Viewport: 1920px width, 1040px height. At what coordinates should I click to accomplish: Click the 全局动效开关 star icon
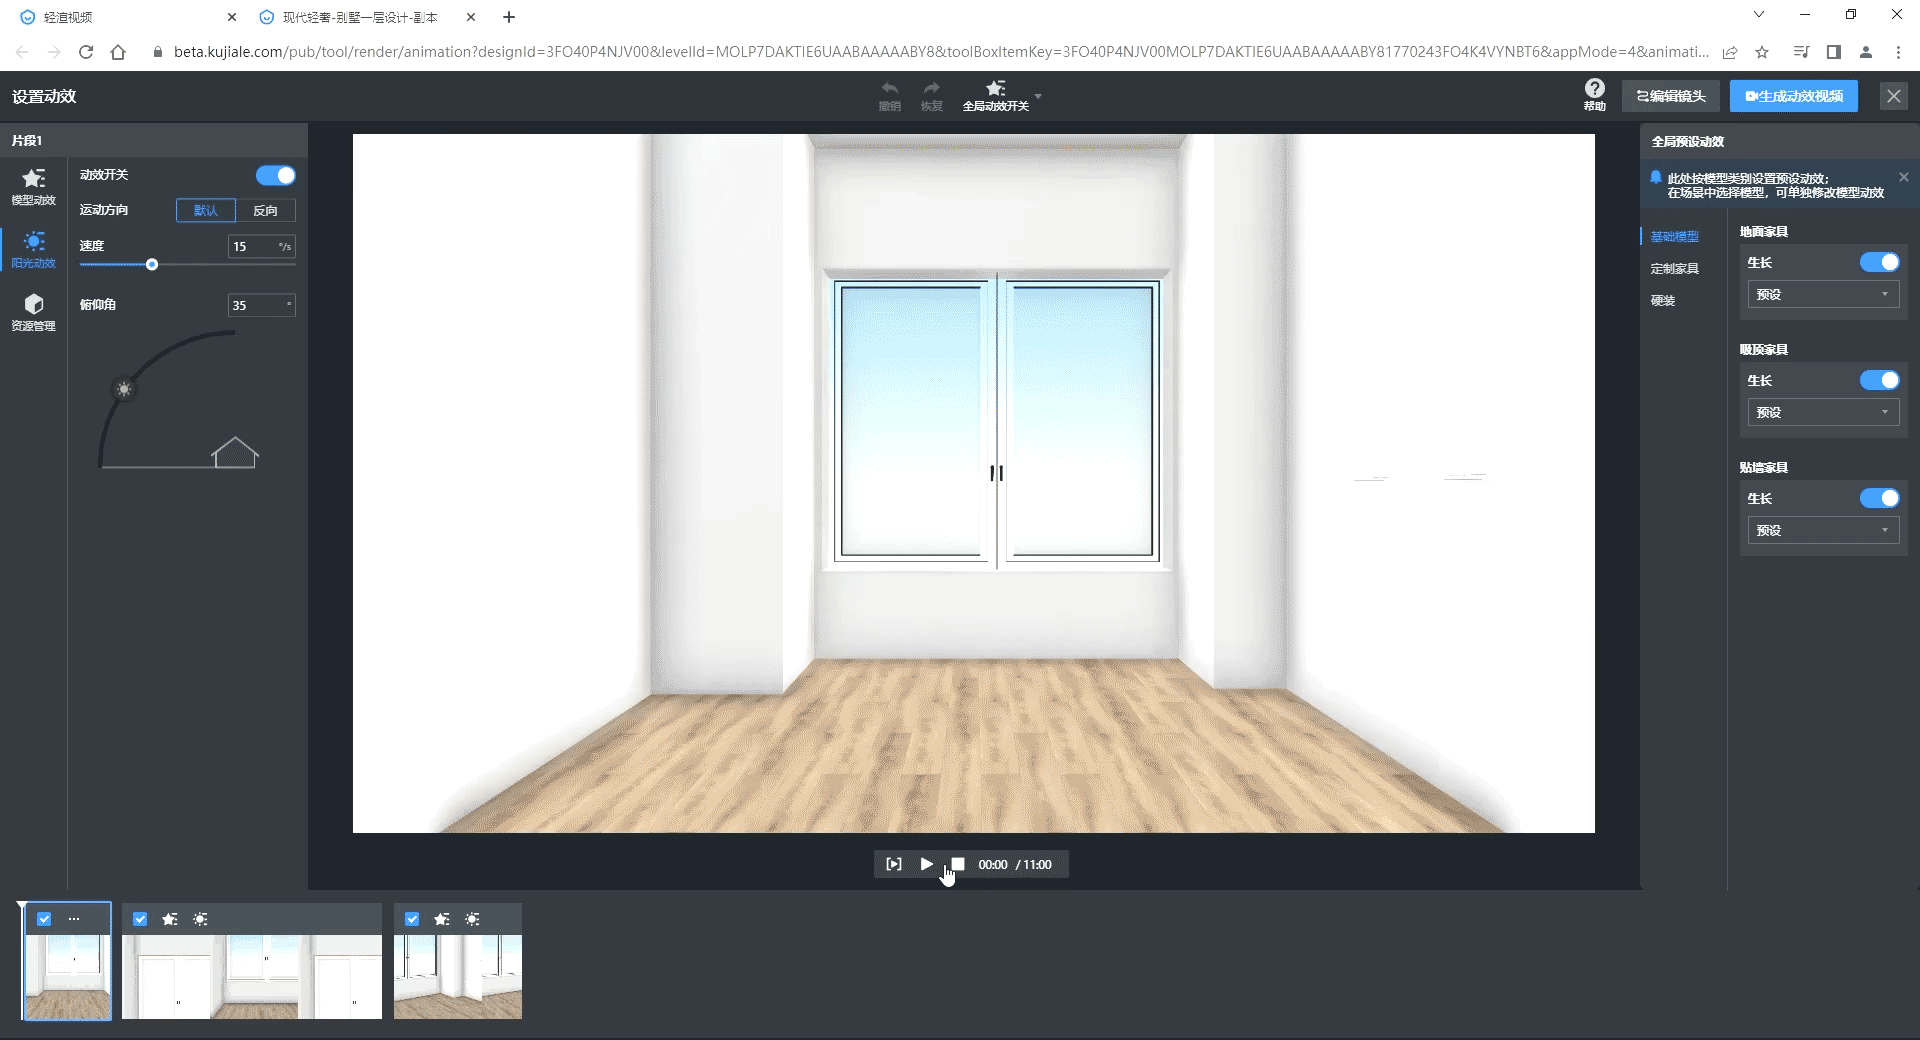(995, 89)
